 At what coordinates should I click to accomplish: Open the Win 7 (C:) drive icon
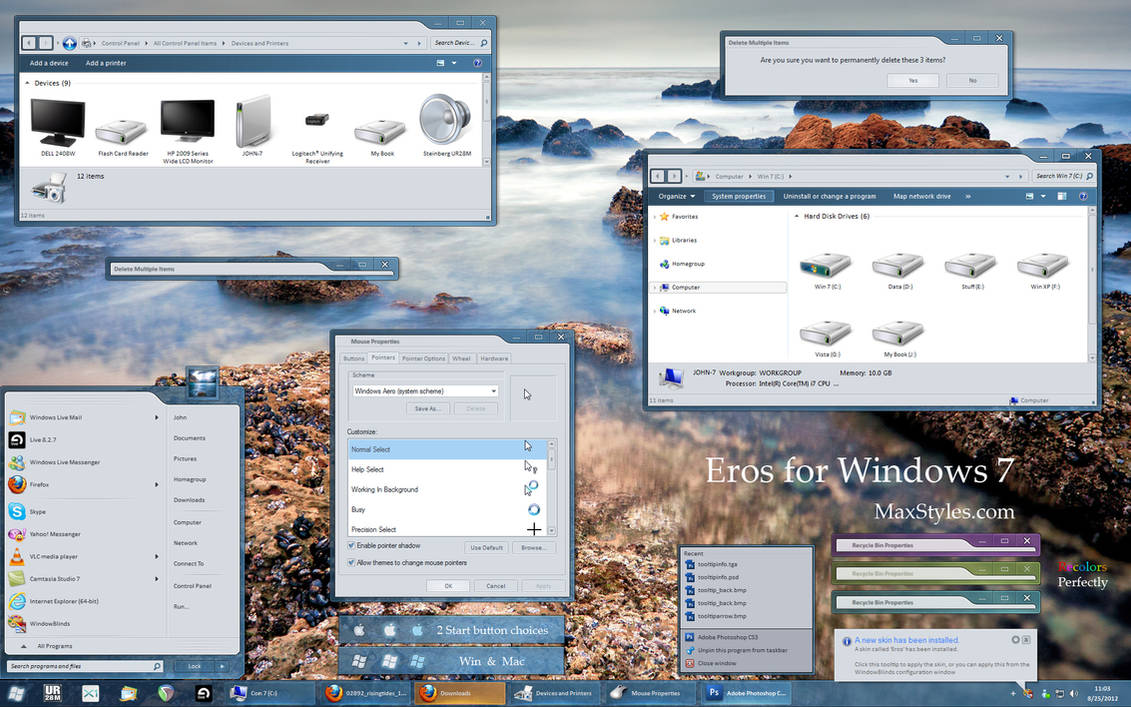click(x=826, y=265)
